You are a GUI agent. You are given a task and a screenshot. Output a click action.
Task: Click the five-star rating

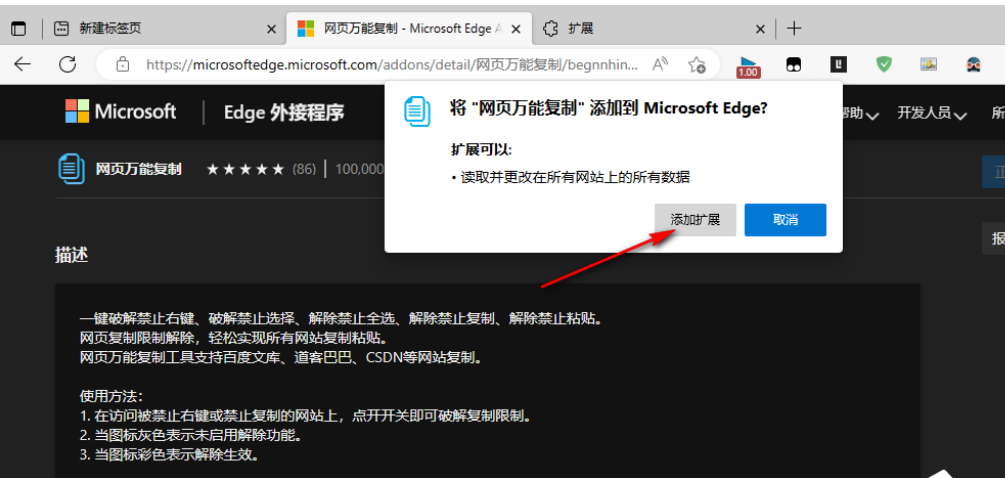point(245,169)
